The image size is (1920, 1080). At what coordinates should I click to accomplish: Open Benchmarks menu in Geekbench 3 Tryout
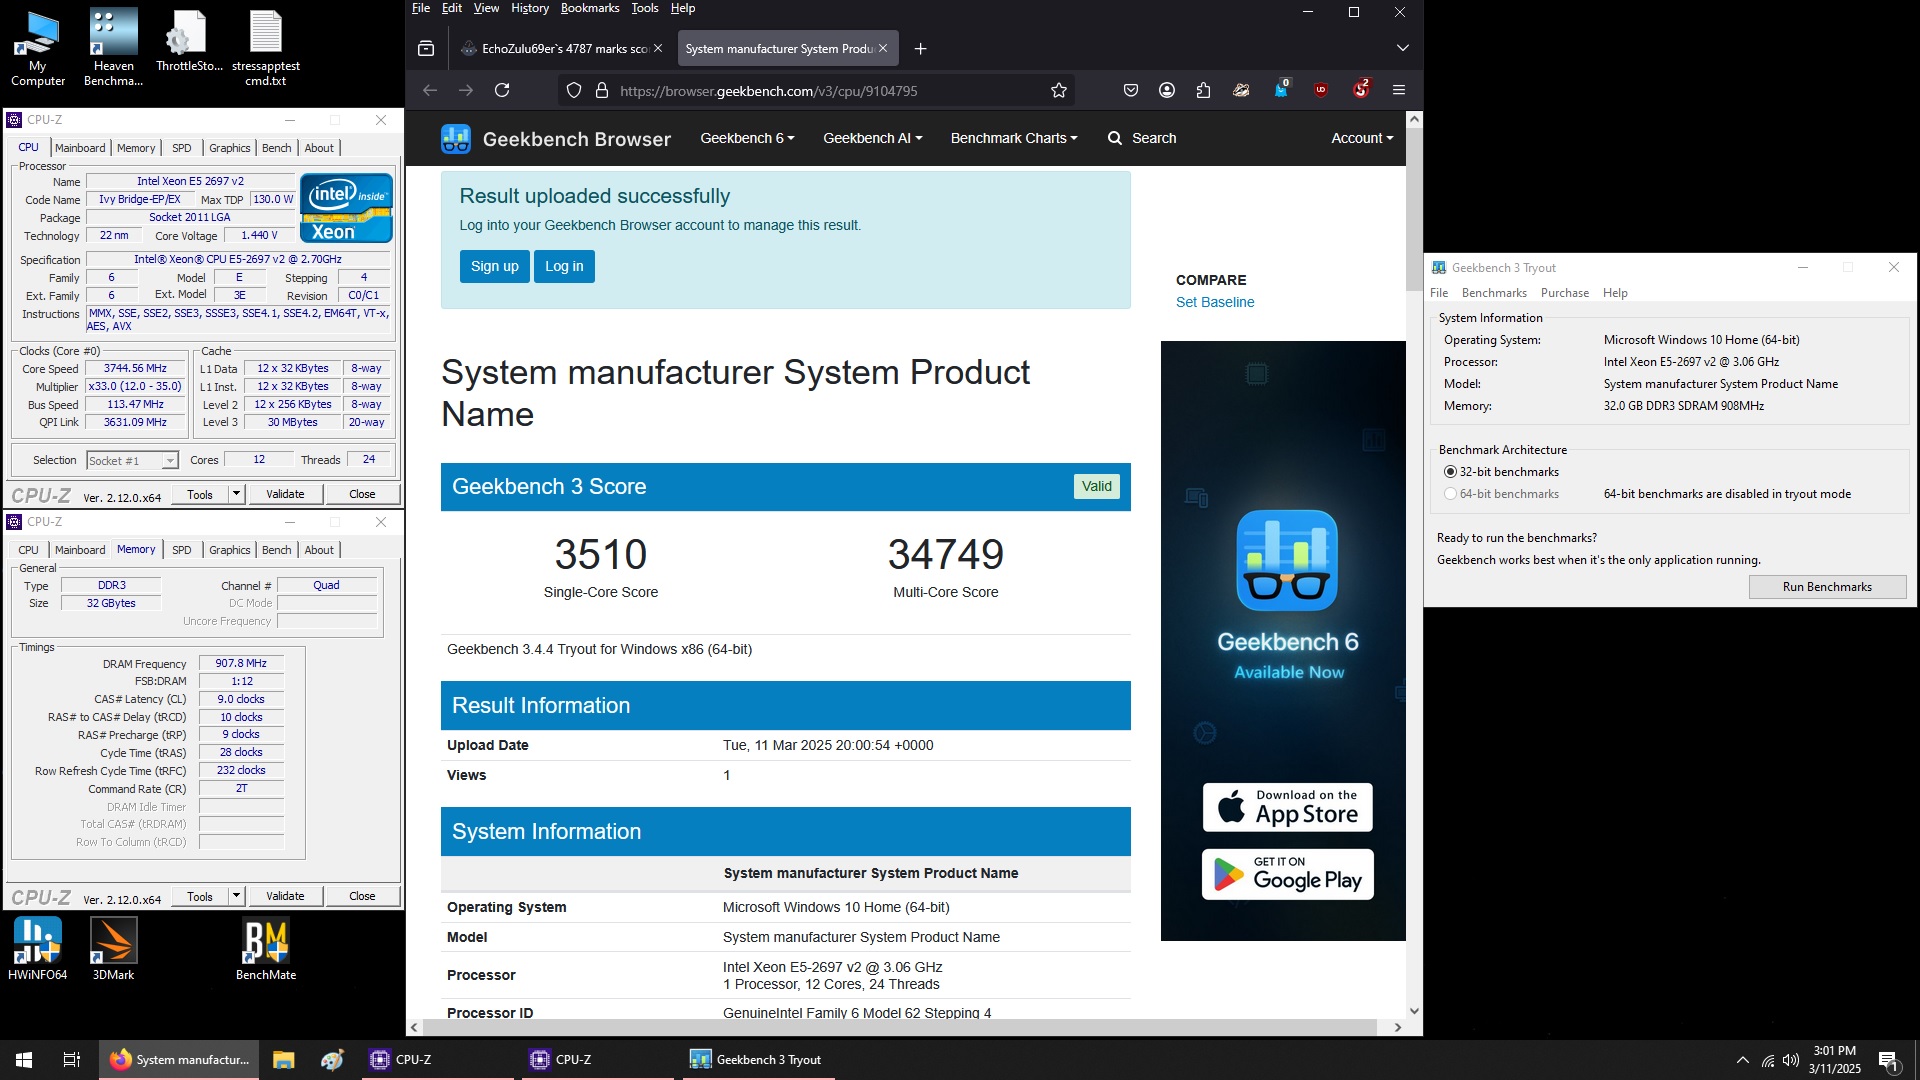(x=1494, y=293)
